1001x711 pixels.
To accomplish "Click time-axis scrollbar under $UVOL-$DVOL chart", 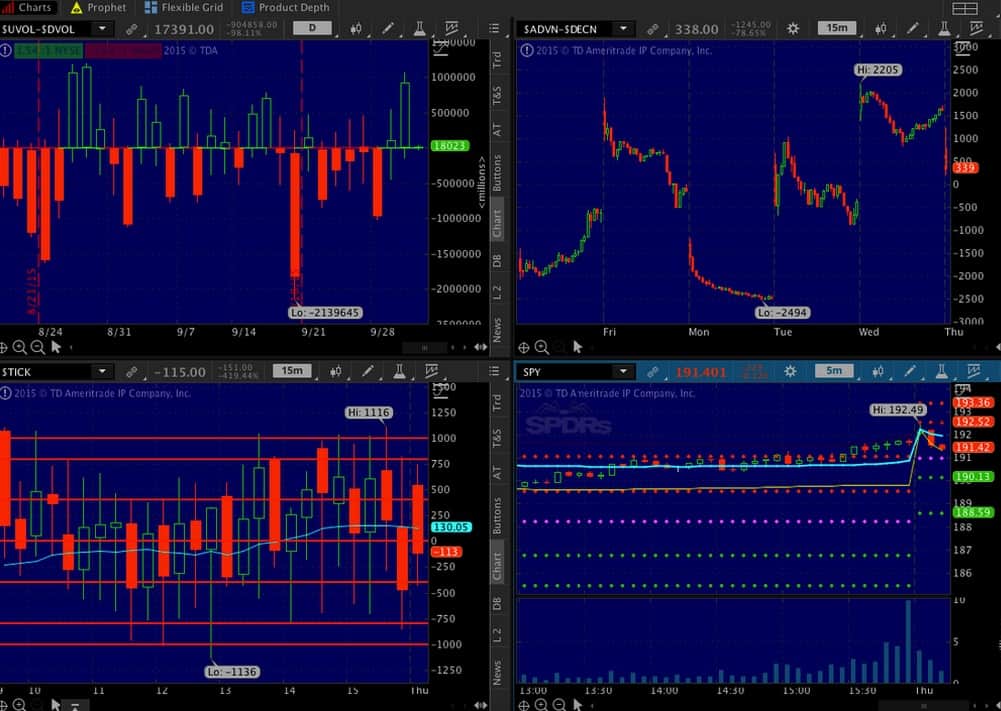I will tap(425, 348).
